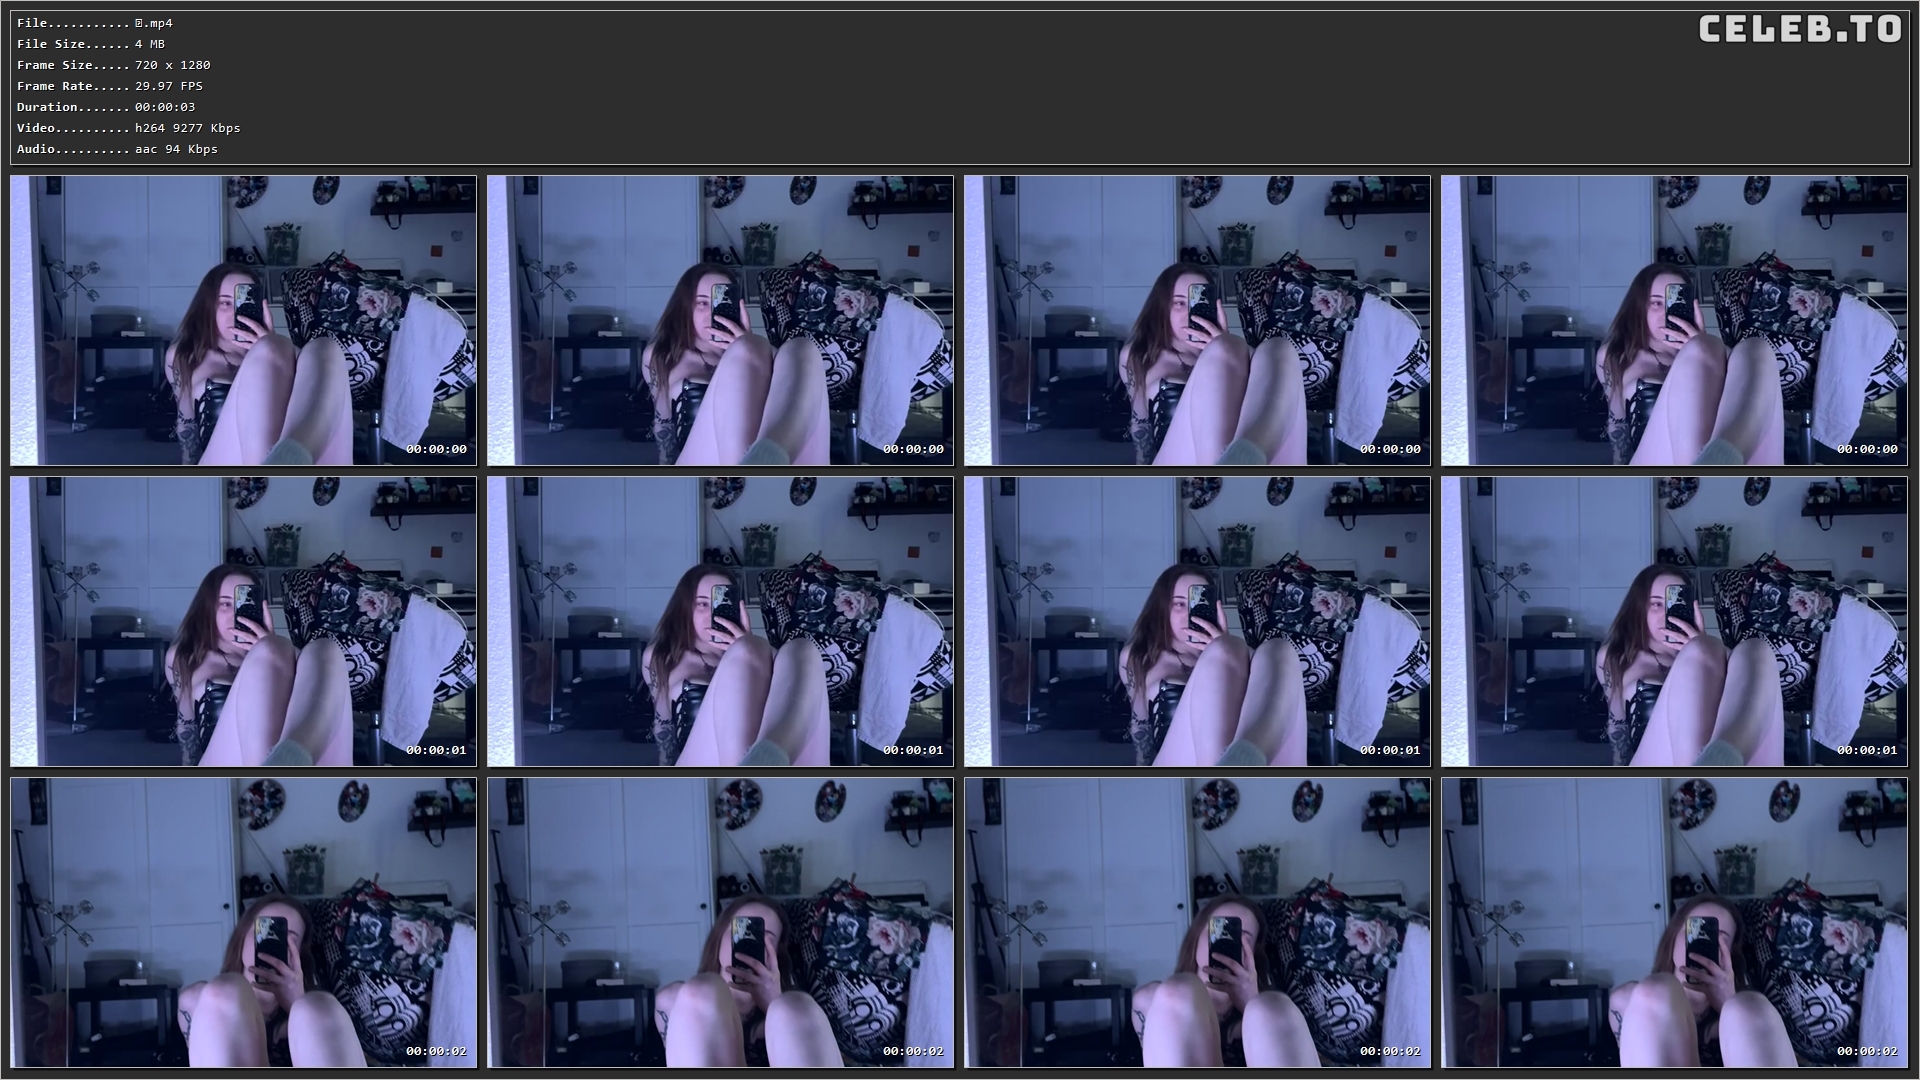Open second thumbnail in the top row
This screenshot has width=1920, height=1080.
coord(720,320)
